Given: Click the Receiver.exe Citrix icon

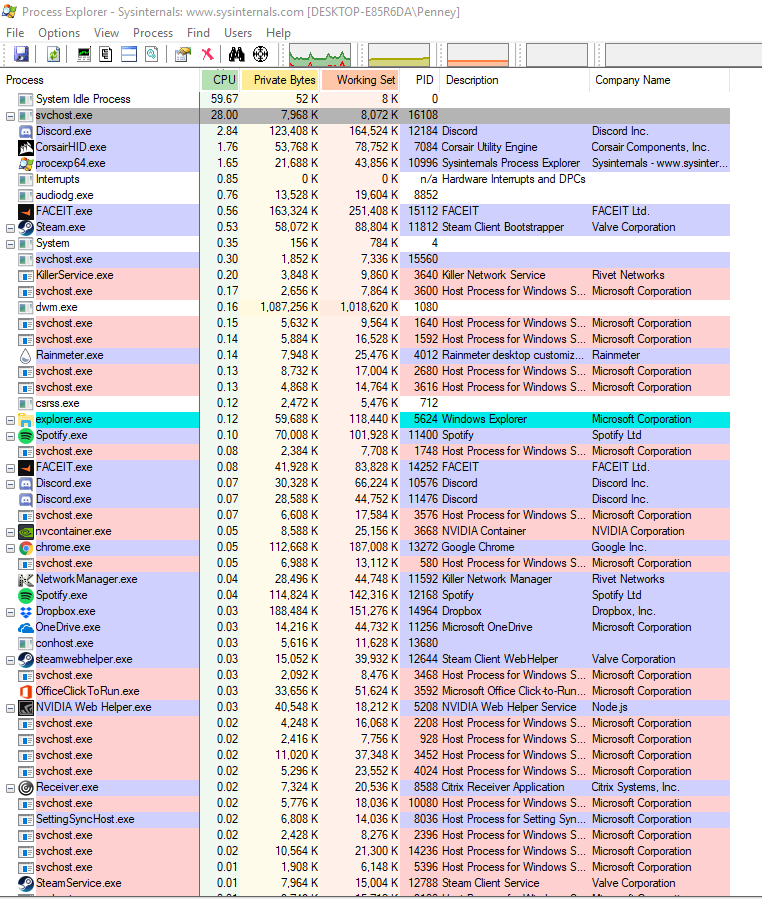Looking at the screenshot, I should point(26,788).
